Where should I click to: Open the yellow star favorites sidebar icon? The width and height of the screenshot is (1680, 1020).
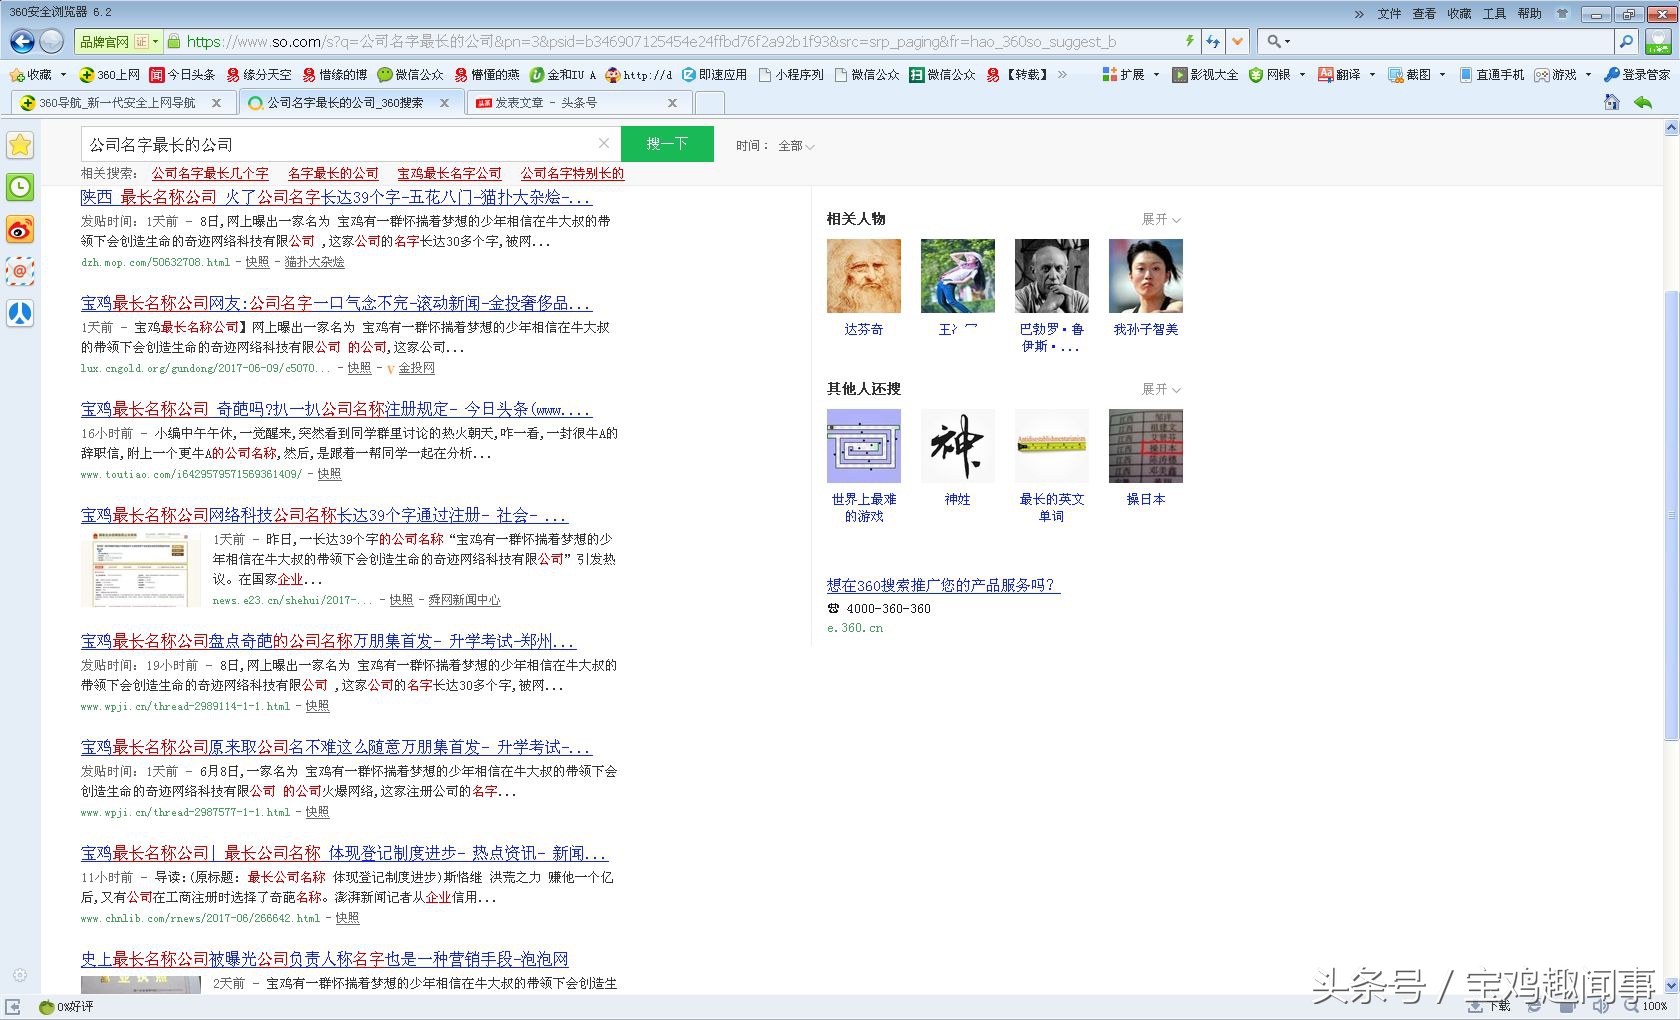(20, 145)
